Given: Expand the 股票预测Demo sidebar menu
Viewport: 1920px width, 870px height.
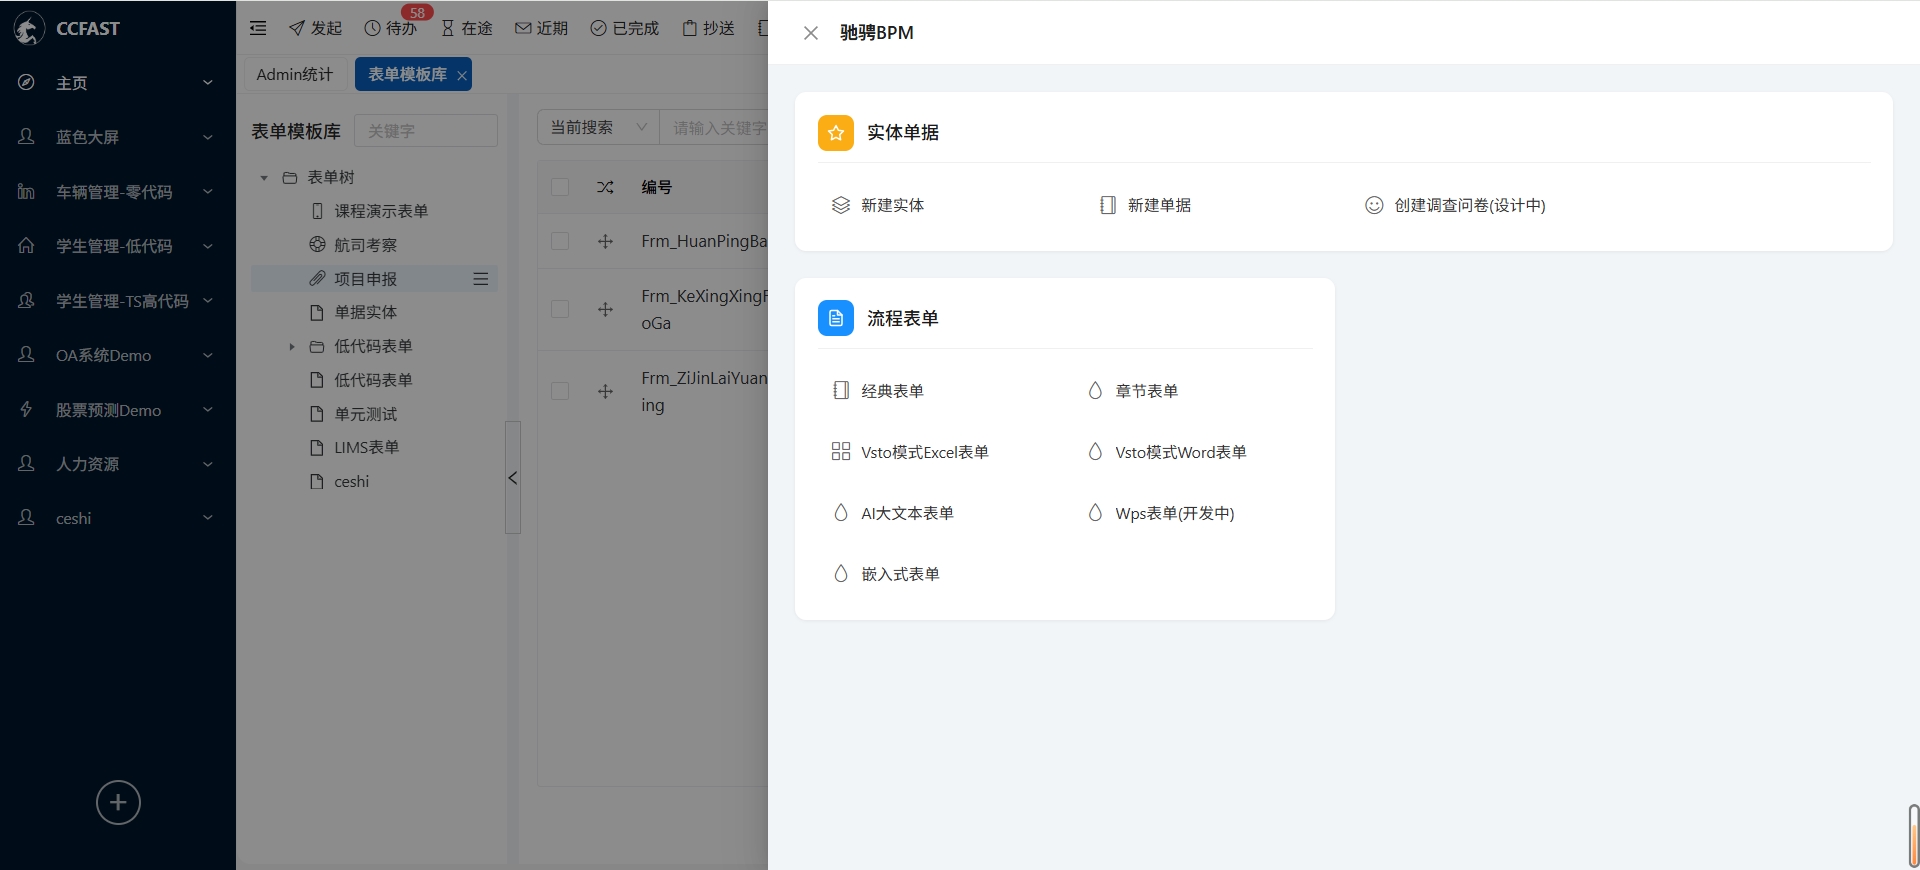Looking at the screenshot, I should (x=118, y=410).
